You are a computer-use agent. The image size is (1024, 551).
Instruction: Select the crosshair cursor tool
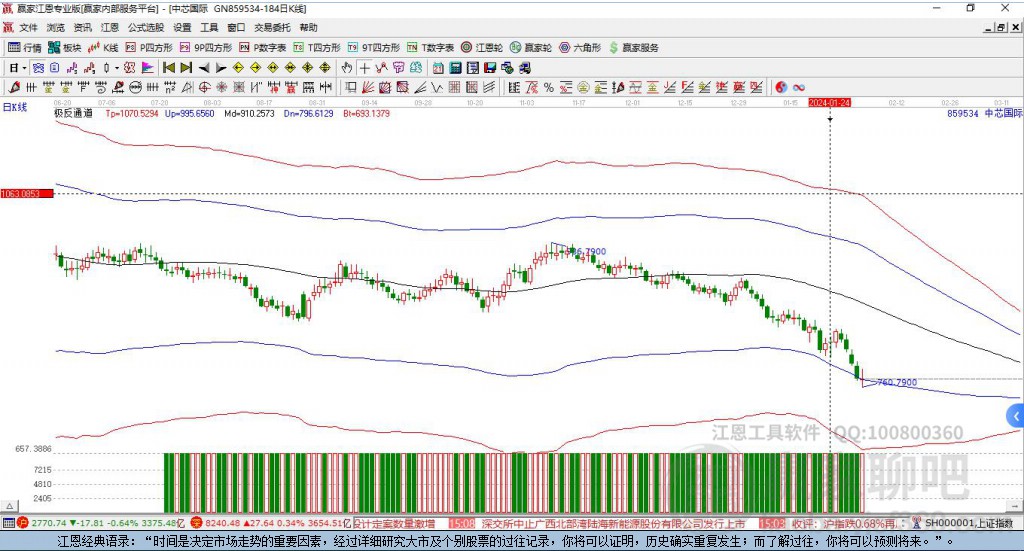pos(365,68)
